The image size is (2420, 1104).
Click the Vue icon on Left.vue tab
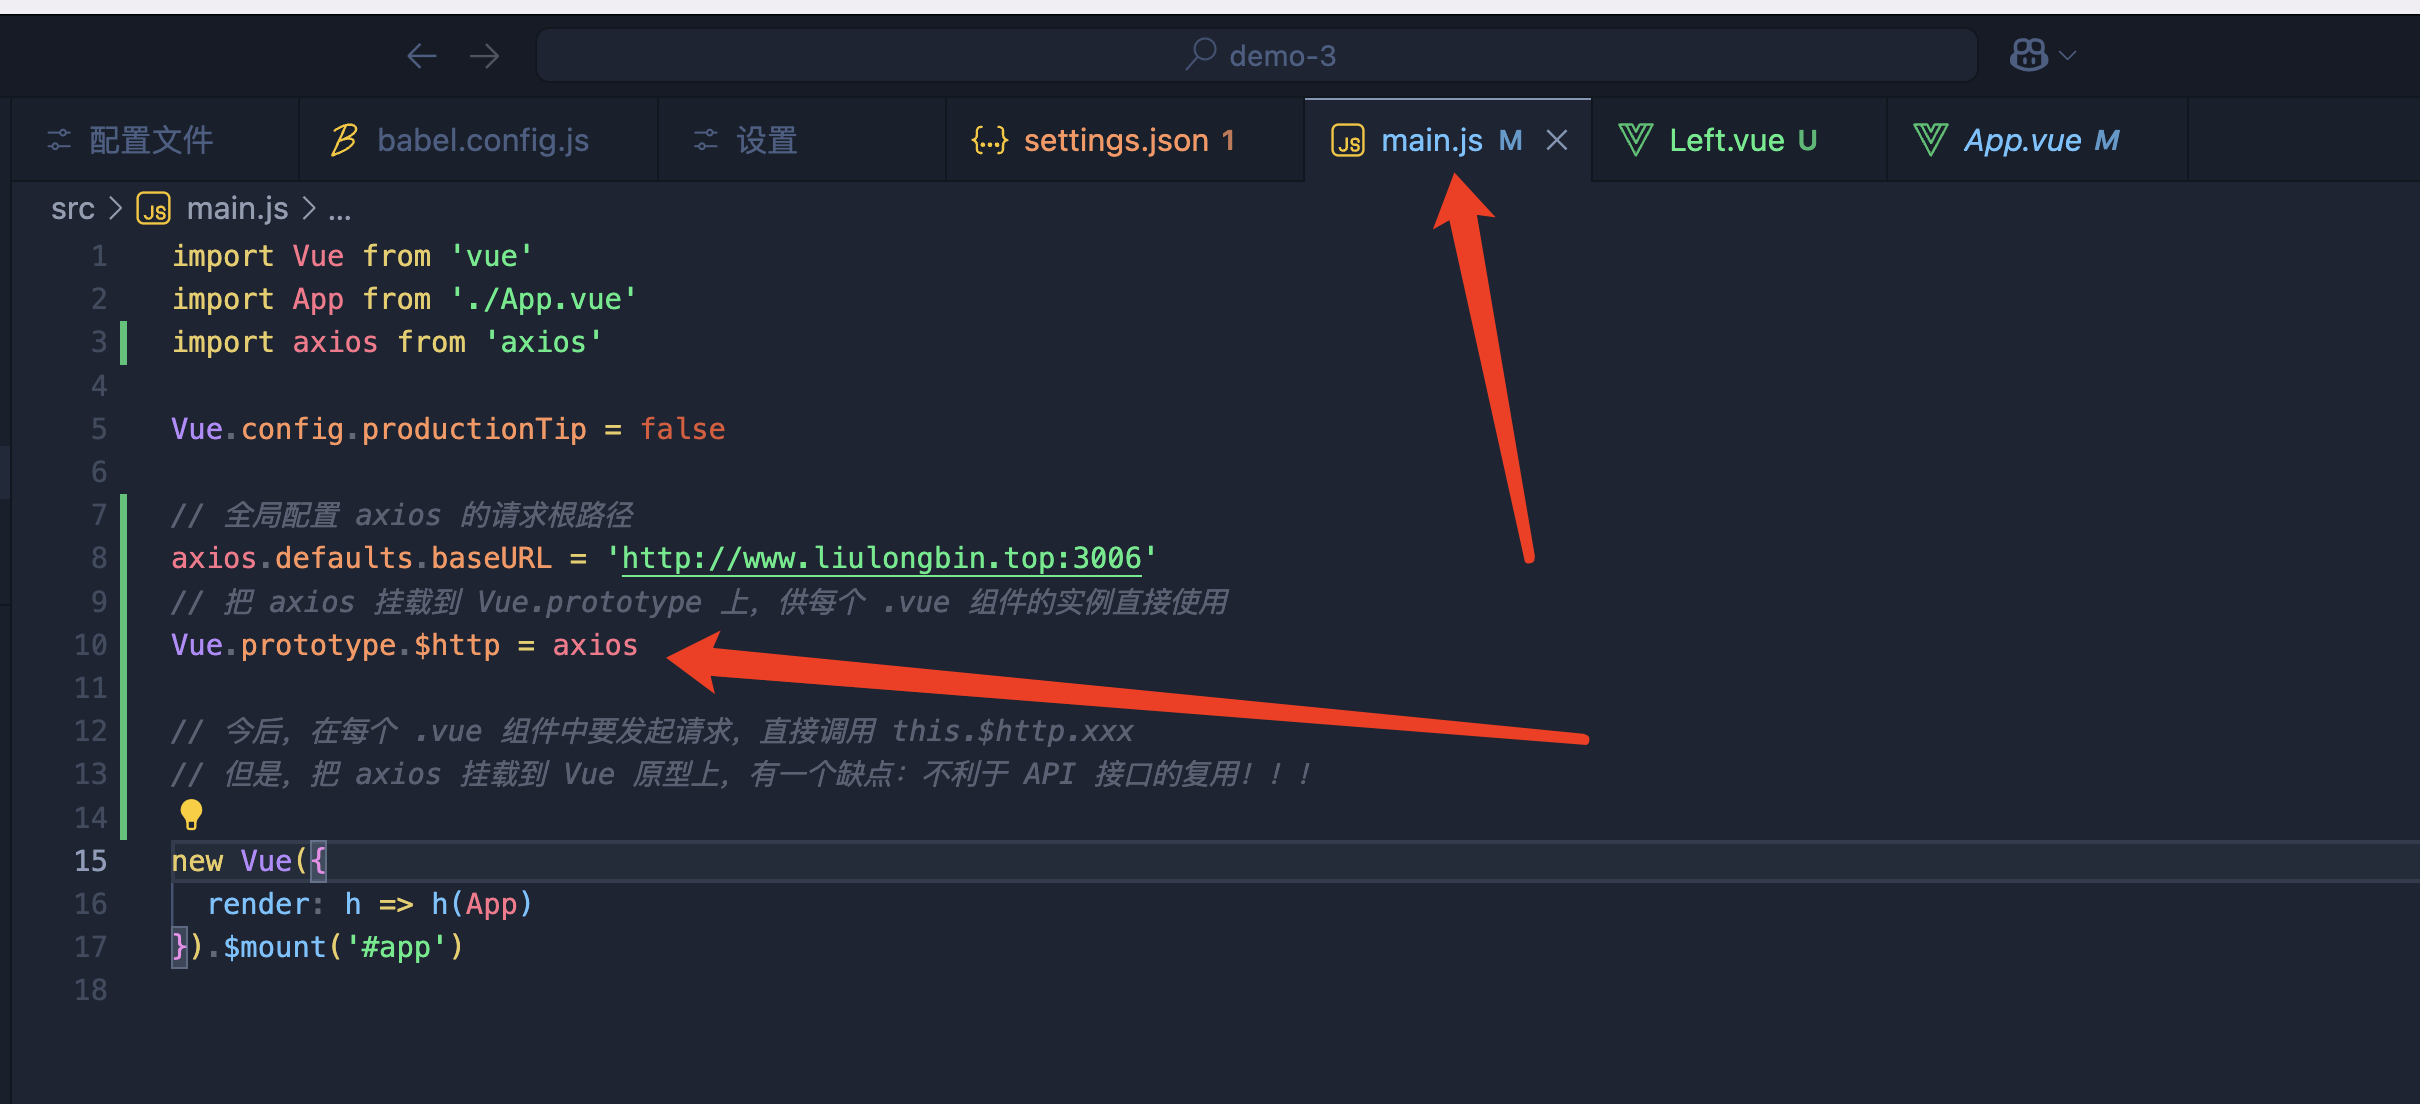click(1636, 140)
